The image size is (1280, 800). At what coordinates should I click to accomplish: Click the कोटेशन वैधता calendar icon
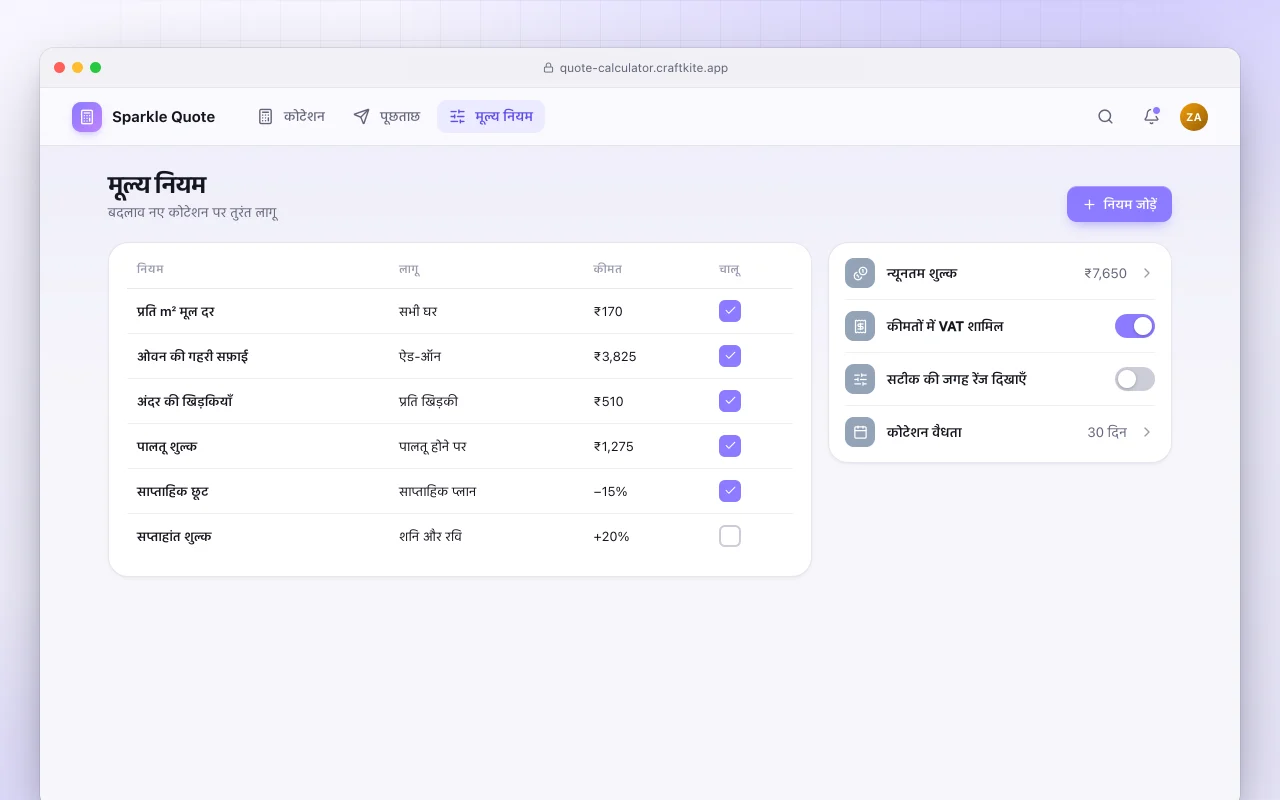pos(860,432)
